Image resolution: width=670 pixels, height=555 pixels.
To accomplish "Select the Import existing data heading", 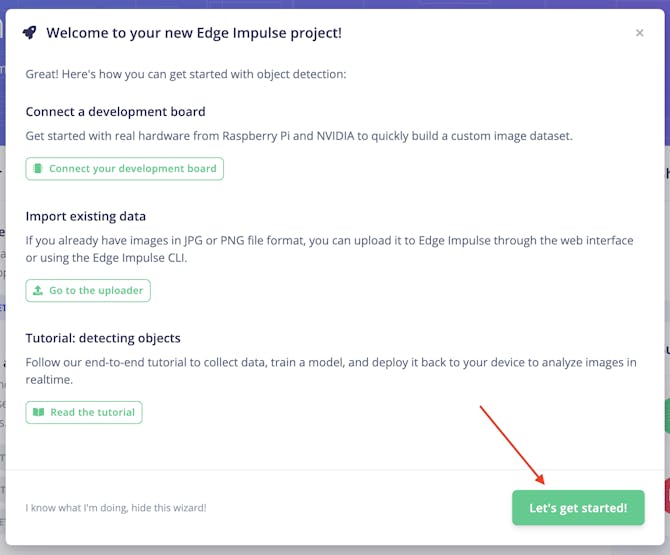I will tap(86, 216).
